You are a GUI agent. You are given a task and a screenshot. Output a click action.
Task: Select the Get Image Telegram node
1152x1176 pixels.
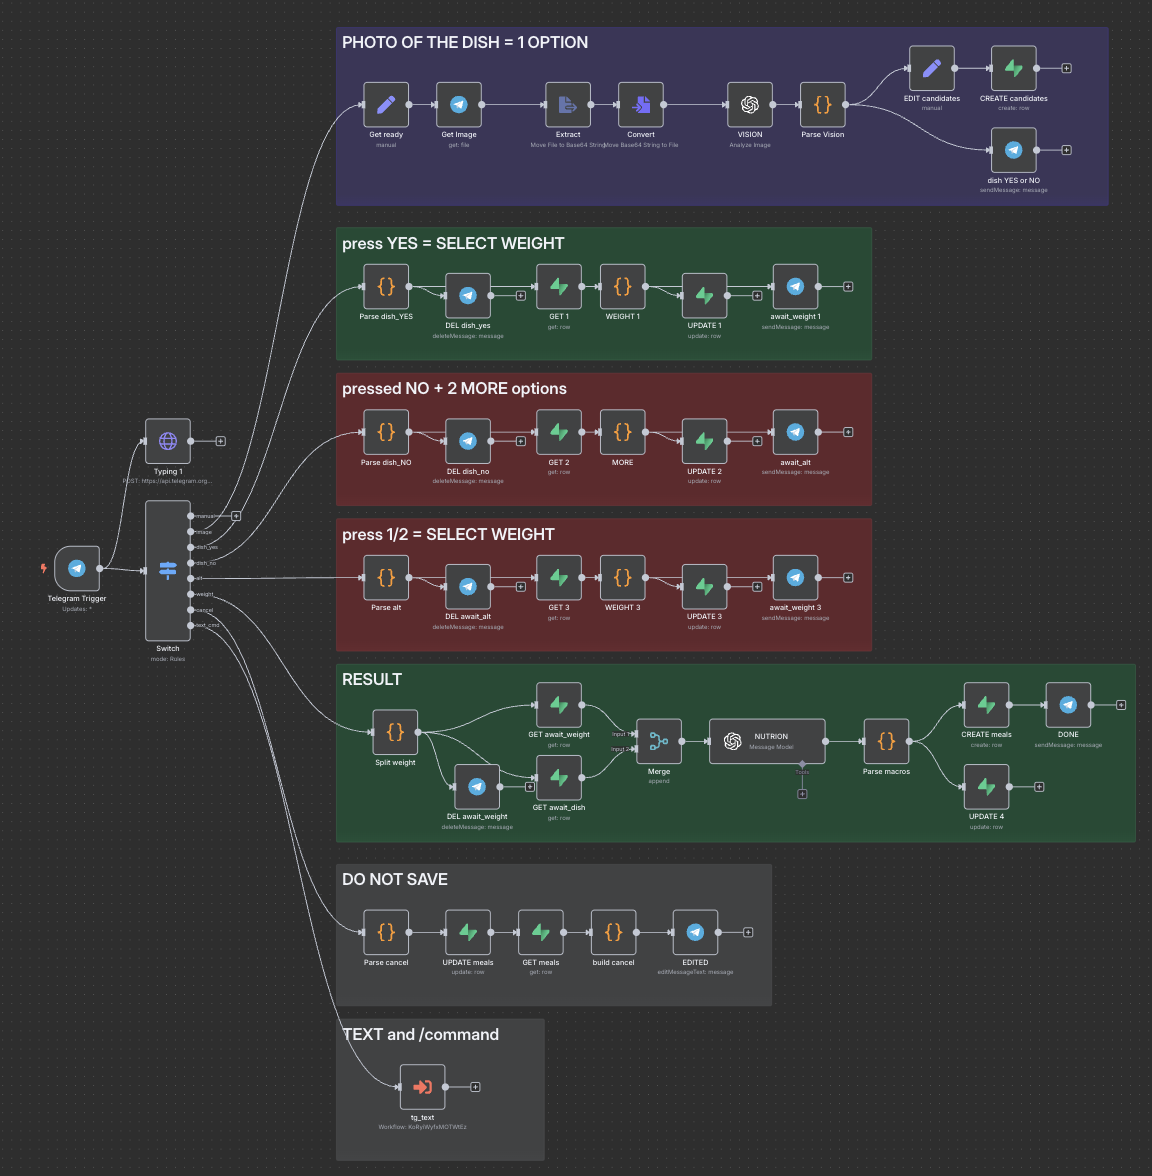click(x=459, y=105)
